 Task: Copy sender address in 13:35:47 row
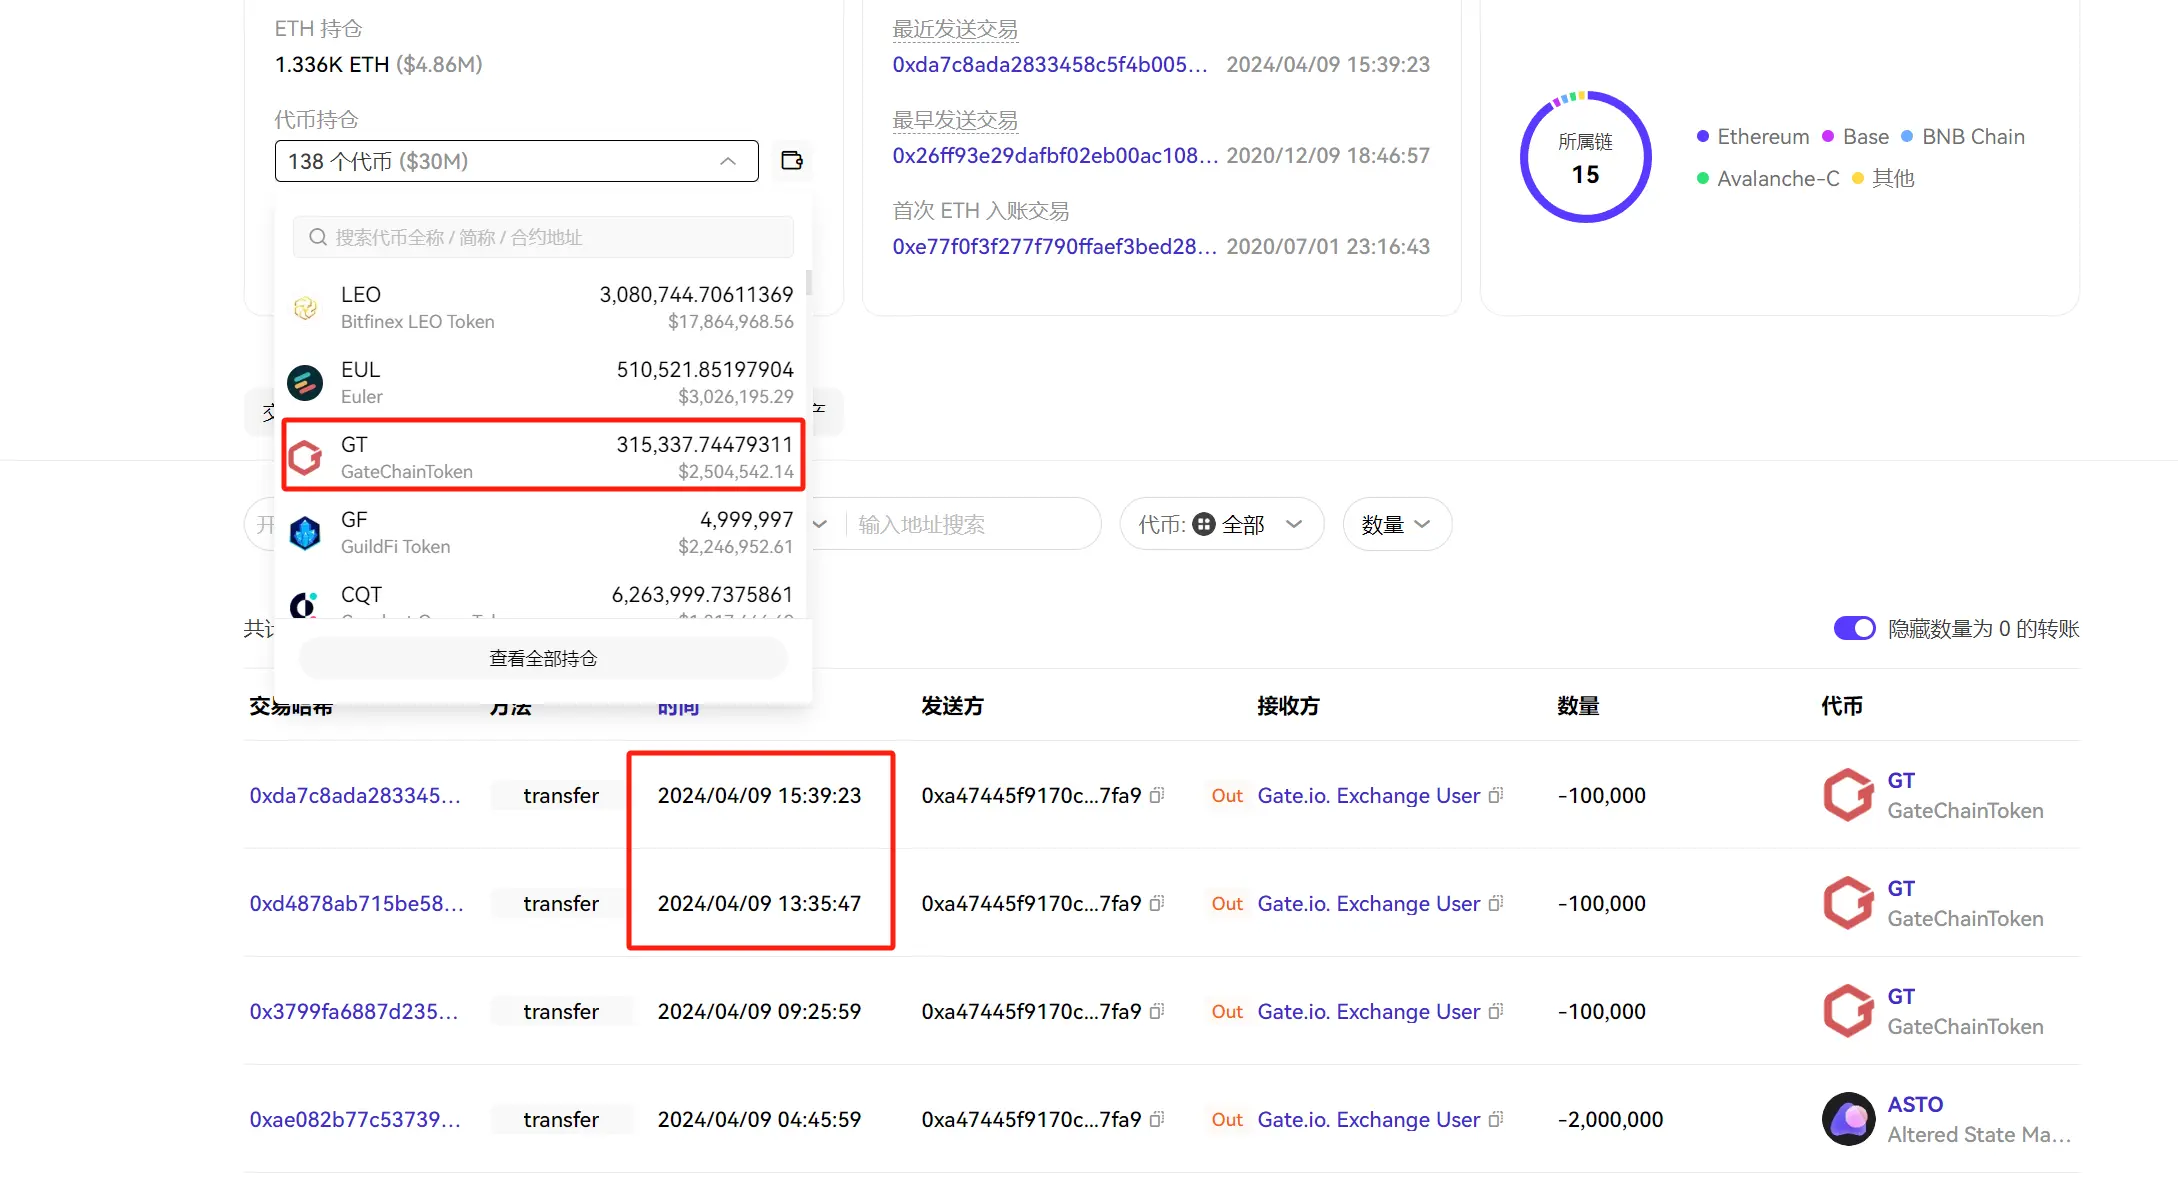(1157, 903)
